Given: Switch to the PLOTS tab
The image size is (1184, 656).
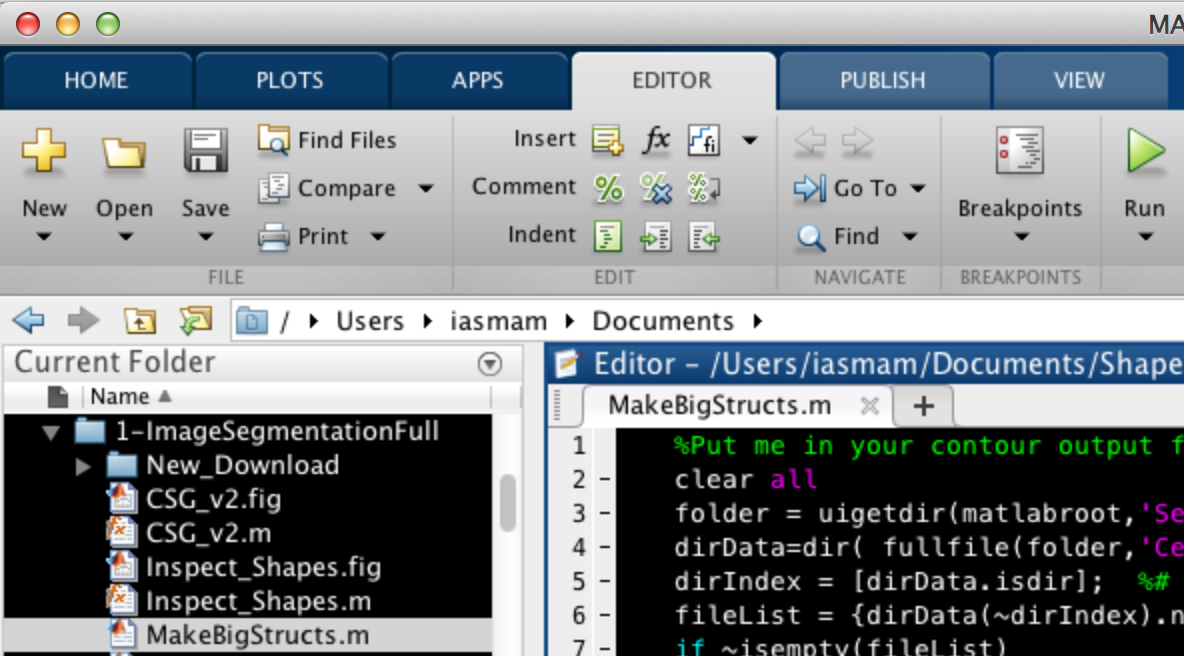Looking at the screenshot, I should coord(290,81).
